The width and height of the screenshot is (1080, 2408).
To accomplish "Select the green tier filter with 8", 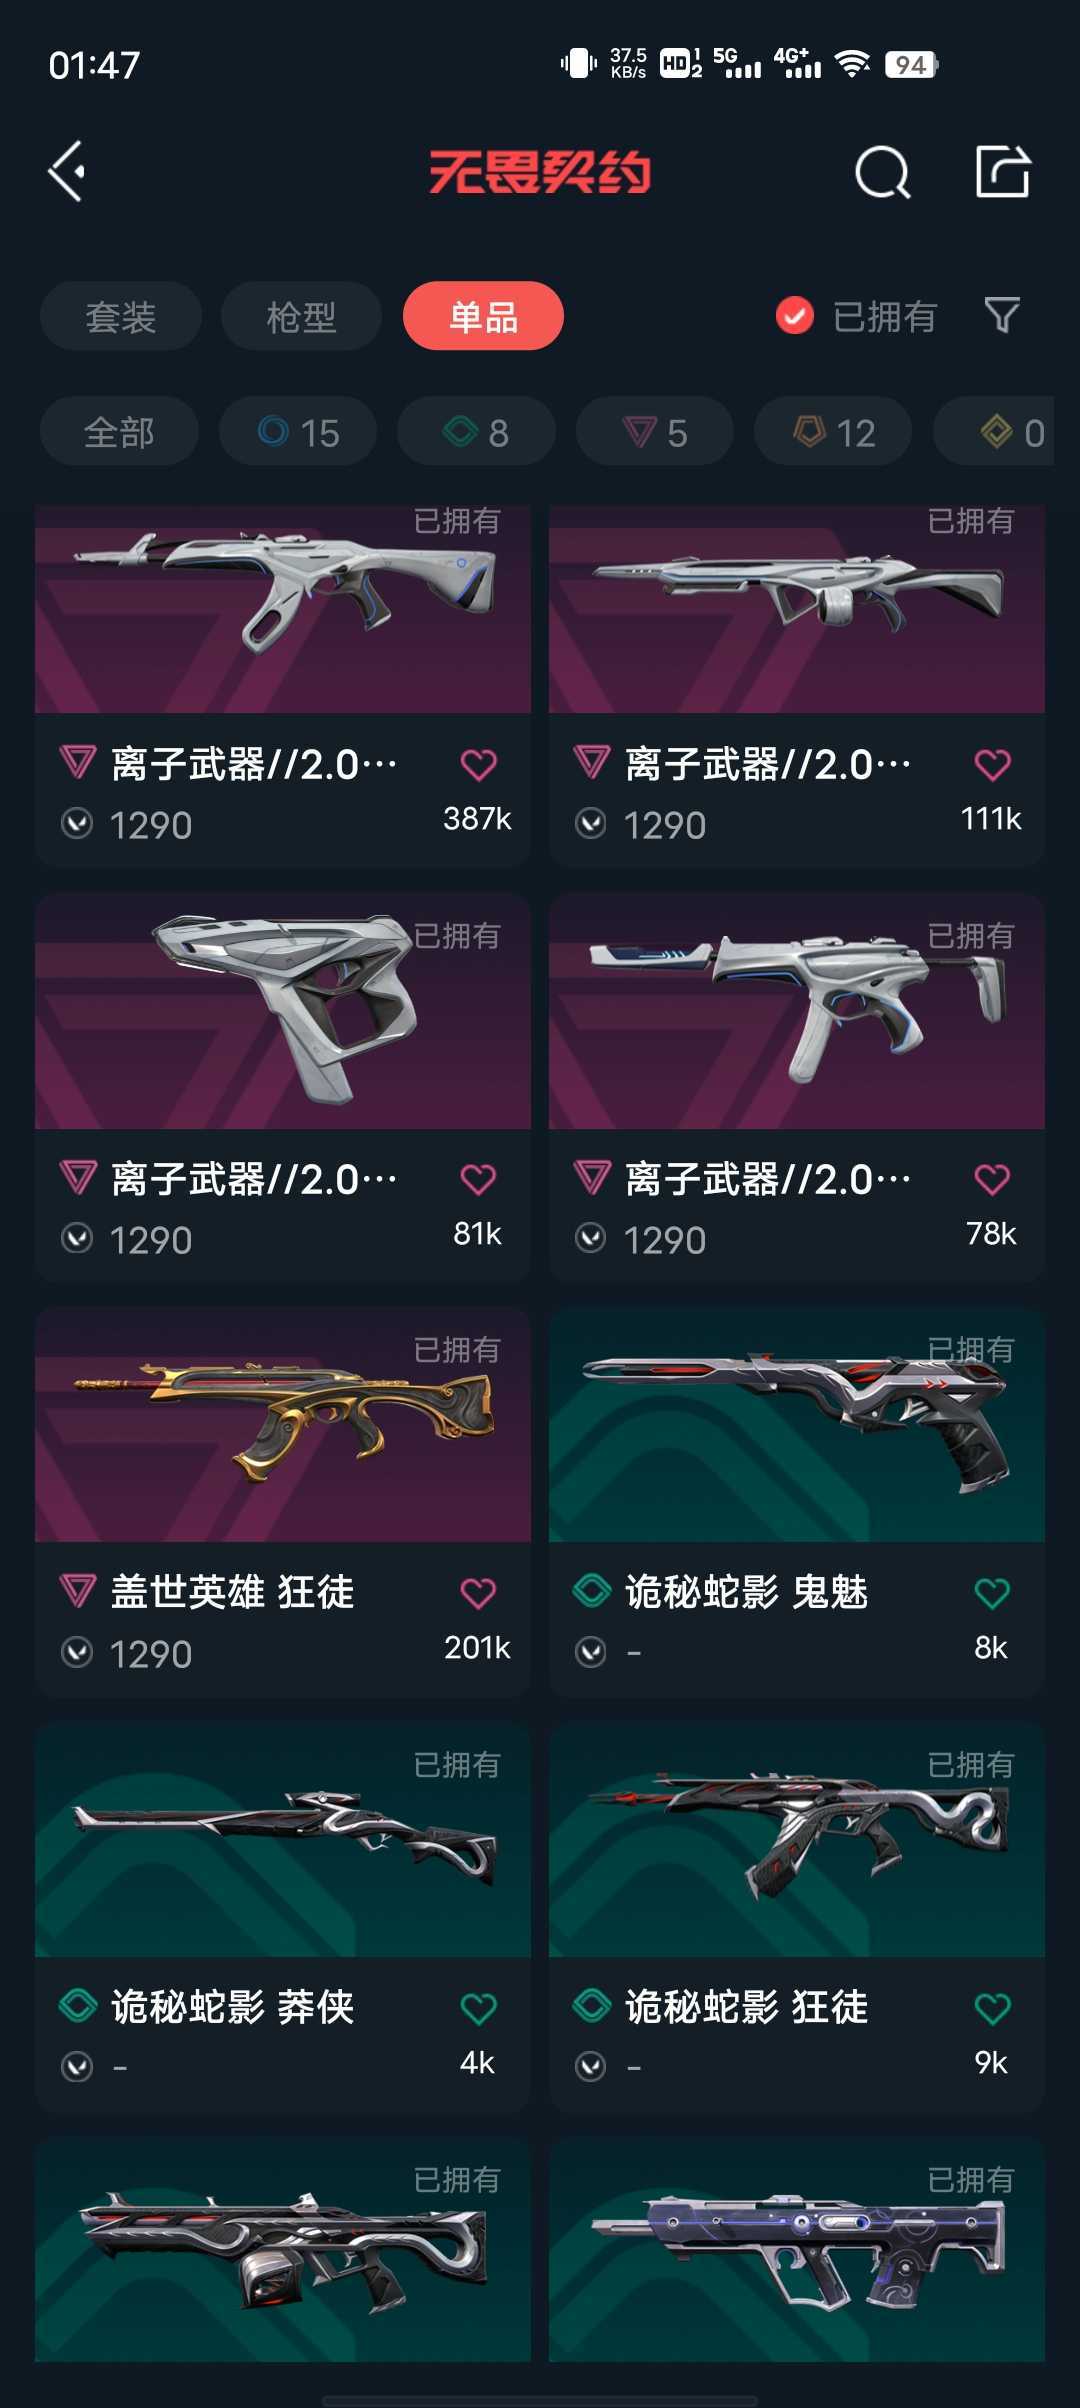I will 476,432.
